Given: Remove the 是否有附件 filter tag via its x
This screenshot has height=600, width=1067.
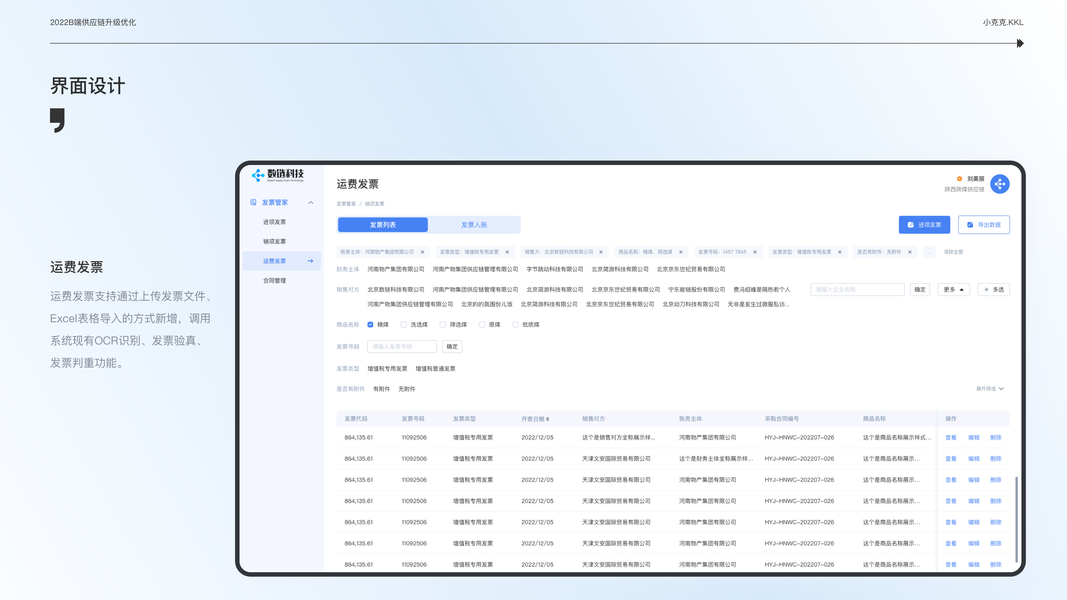Looking at the screenshot, I should coord(910,252).
